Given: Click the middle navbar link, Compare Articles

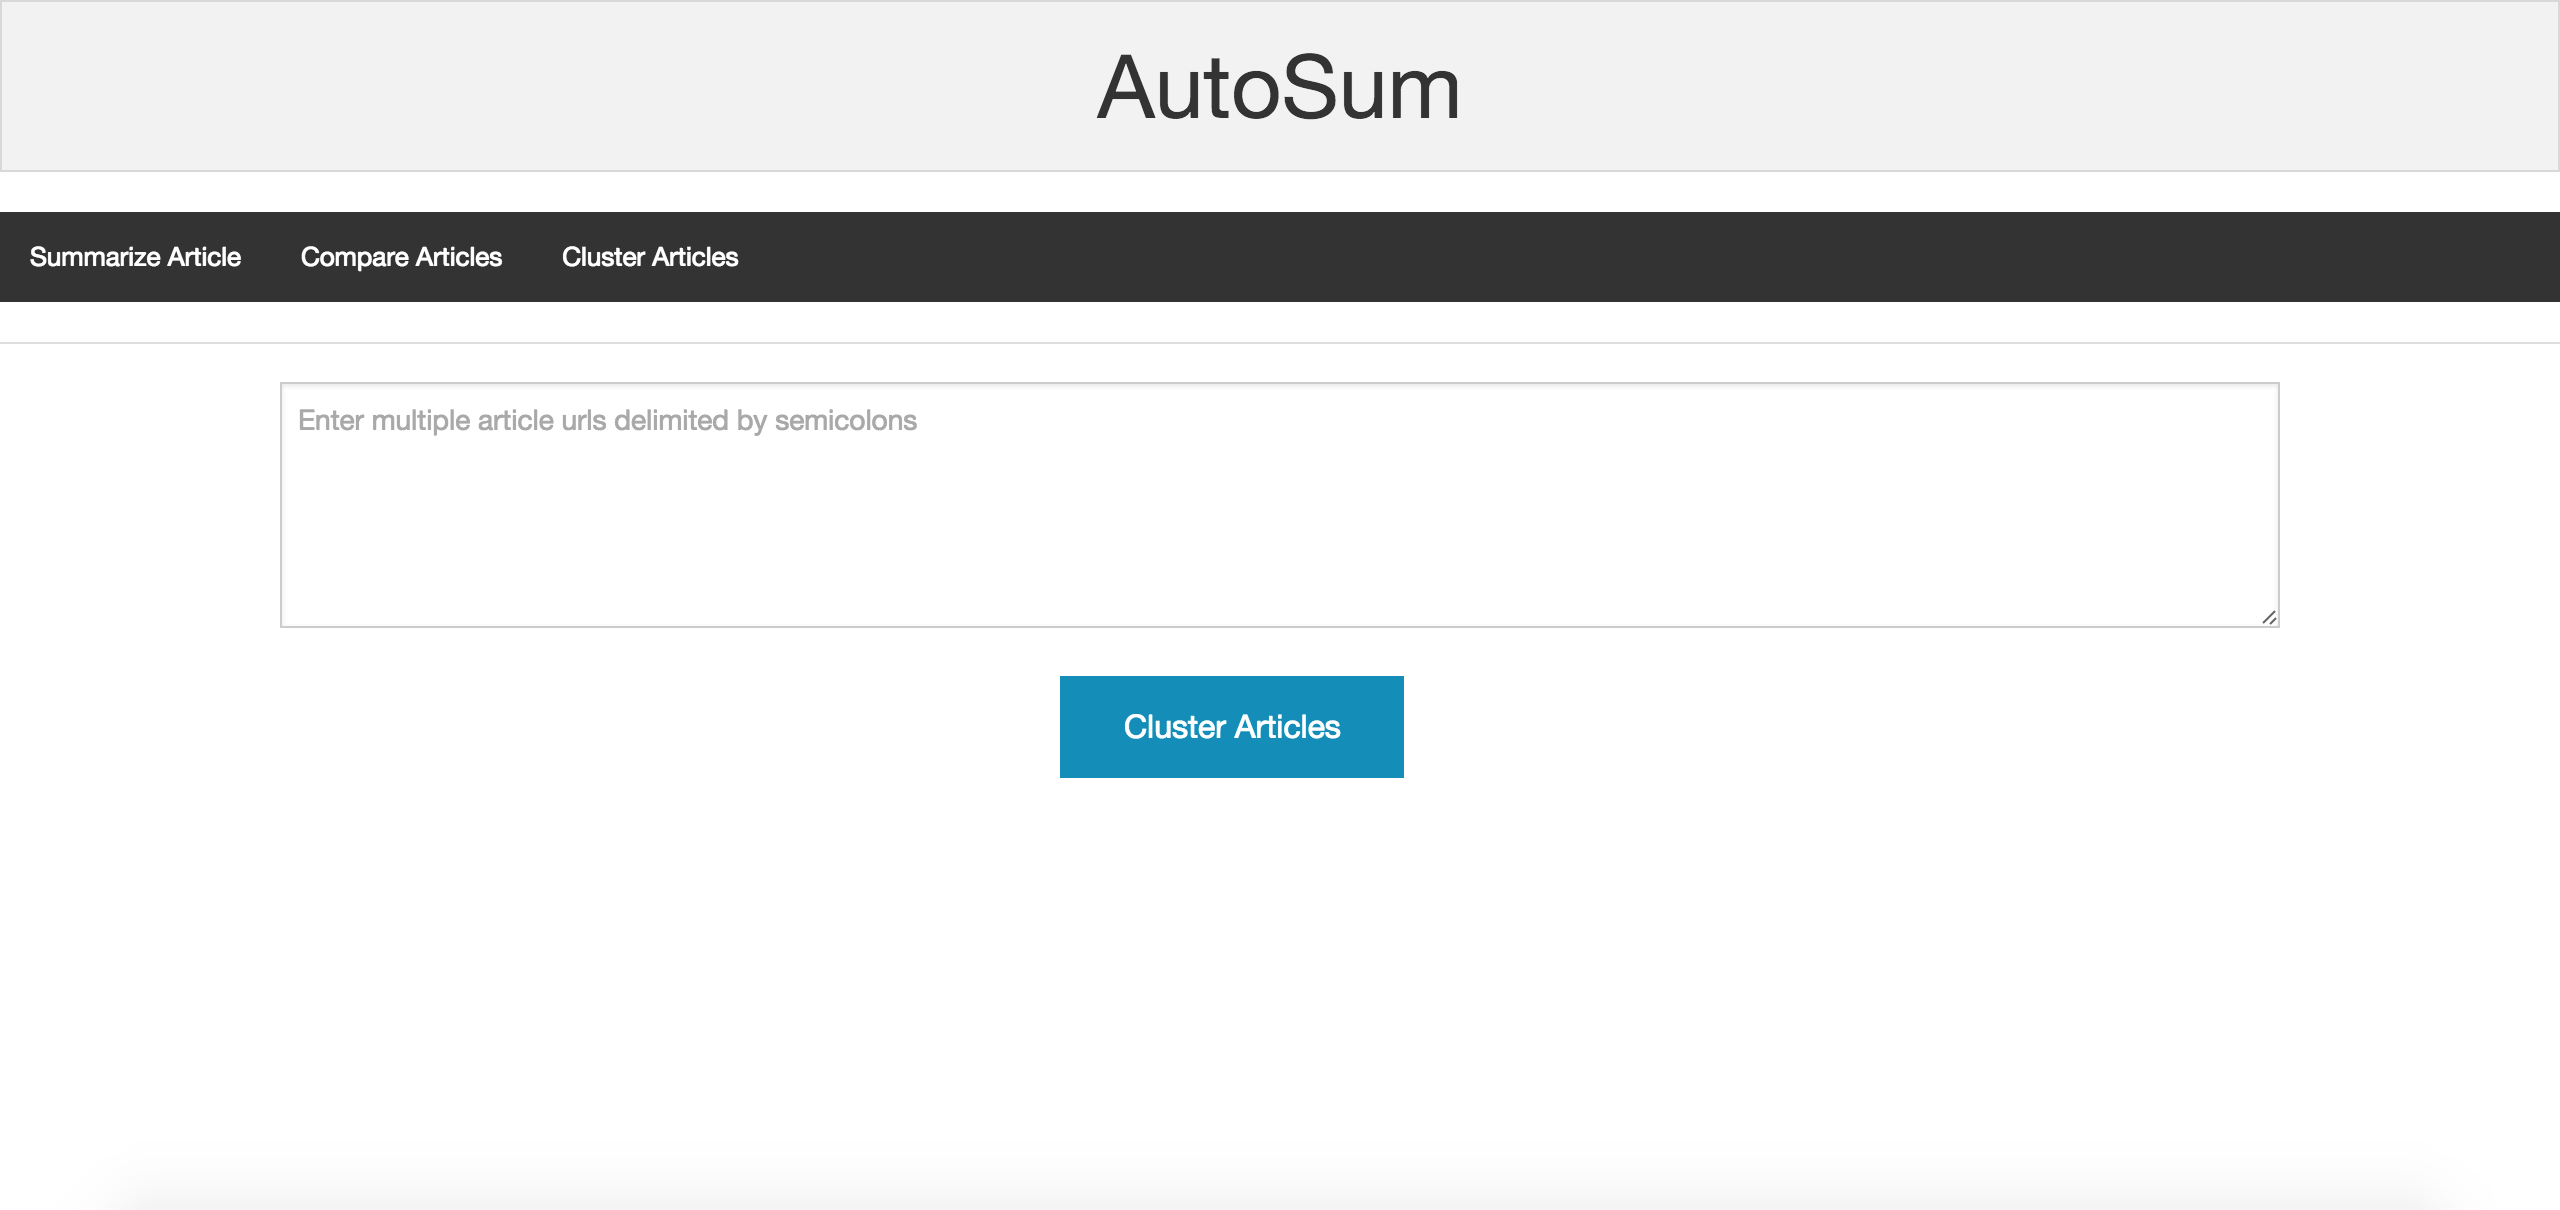Looking at the screenshot, I should pos(401,257).
